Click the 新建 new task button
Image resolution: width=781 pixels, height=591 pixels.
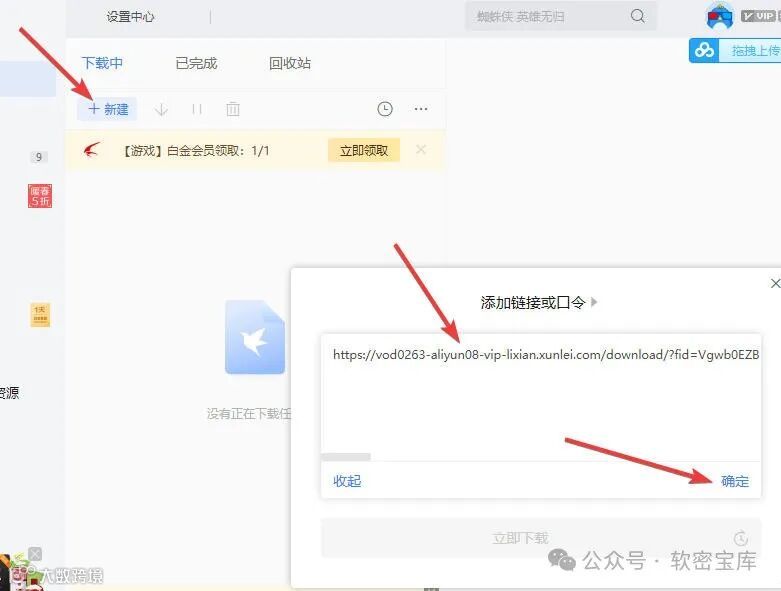[108, 109]
